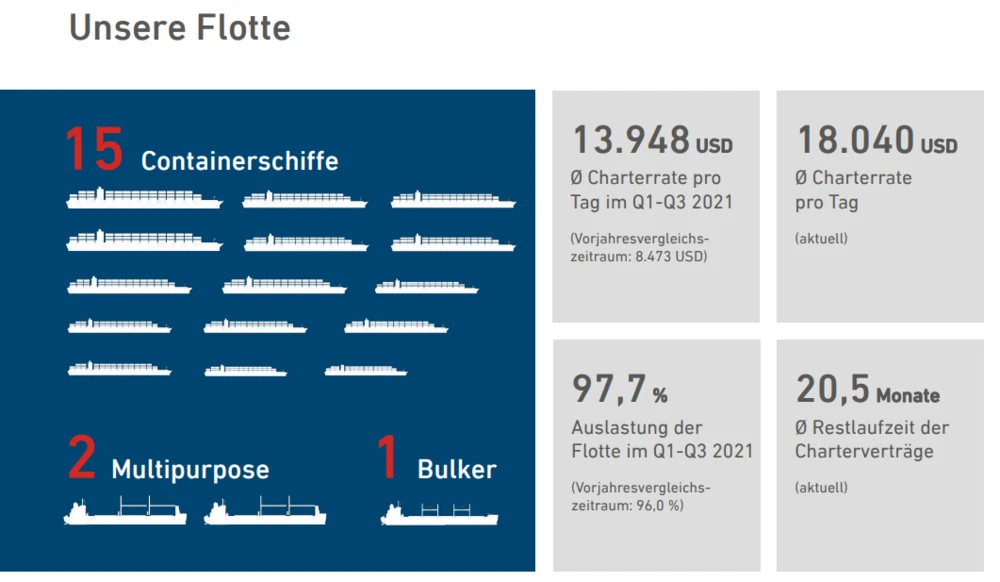1000x582 pixels.
Task: Click the Unsere Flotte title
Action: click(180, 27)
